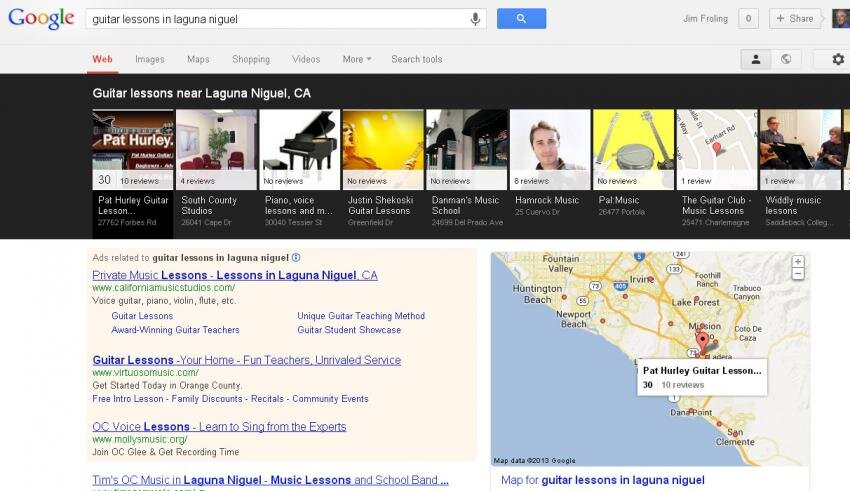Viewport: 850px width, 491px height.
Task: Click Unique Guitar Teaching Method sitelink
Action: point(361,316)
